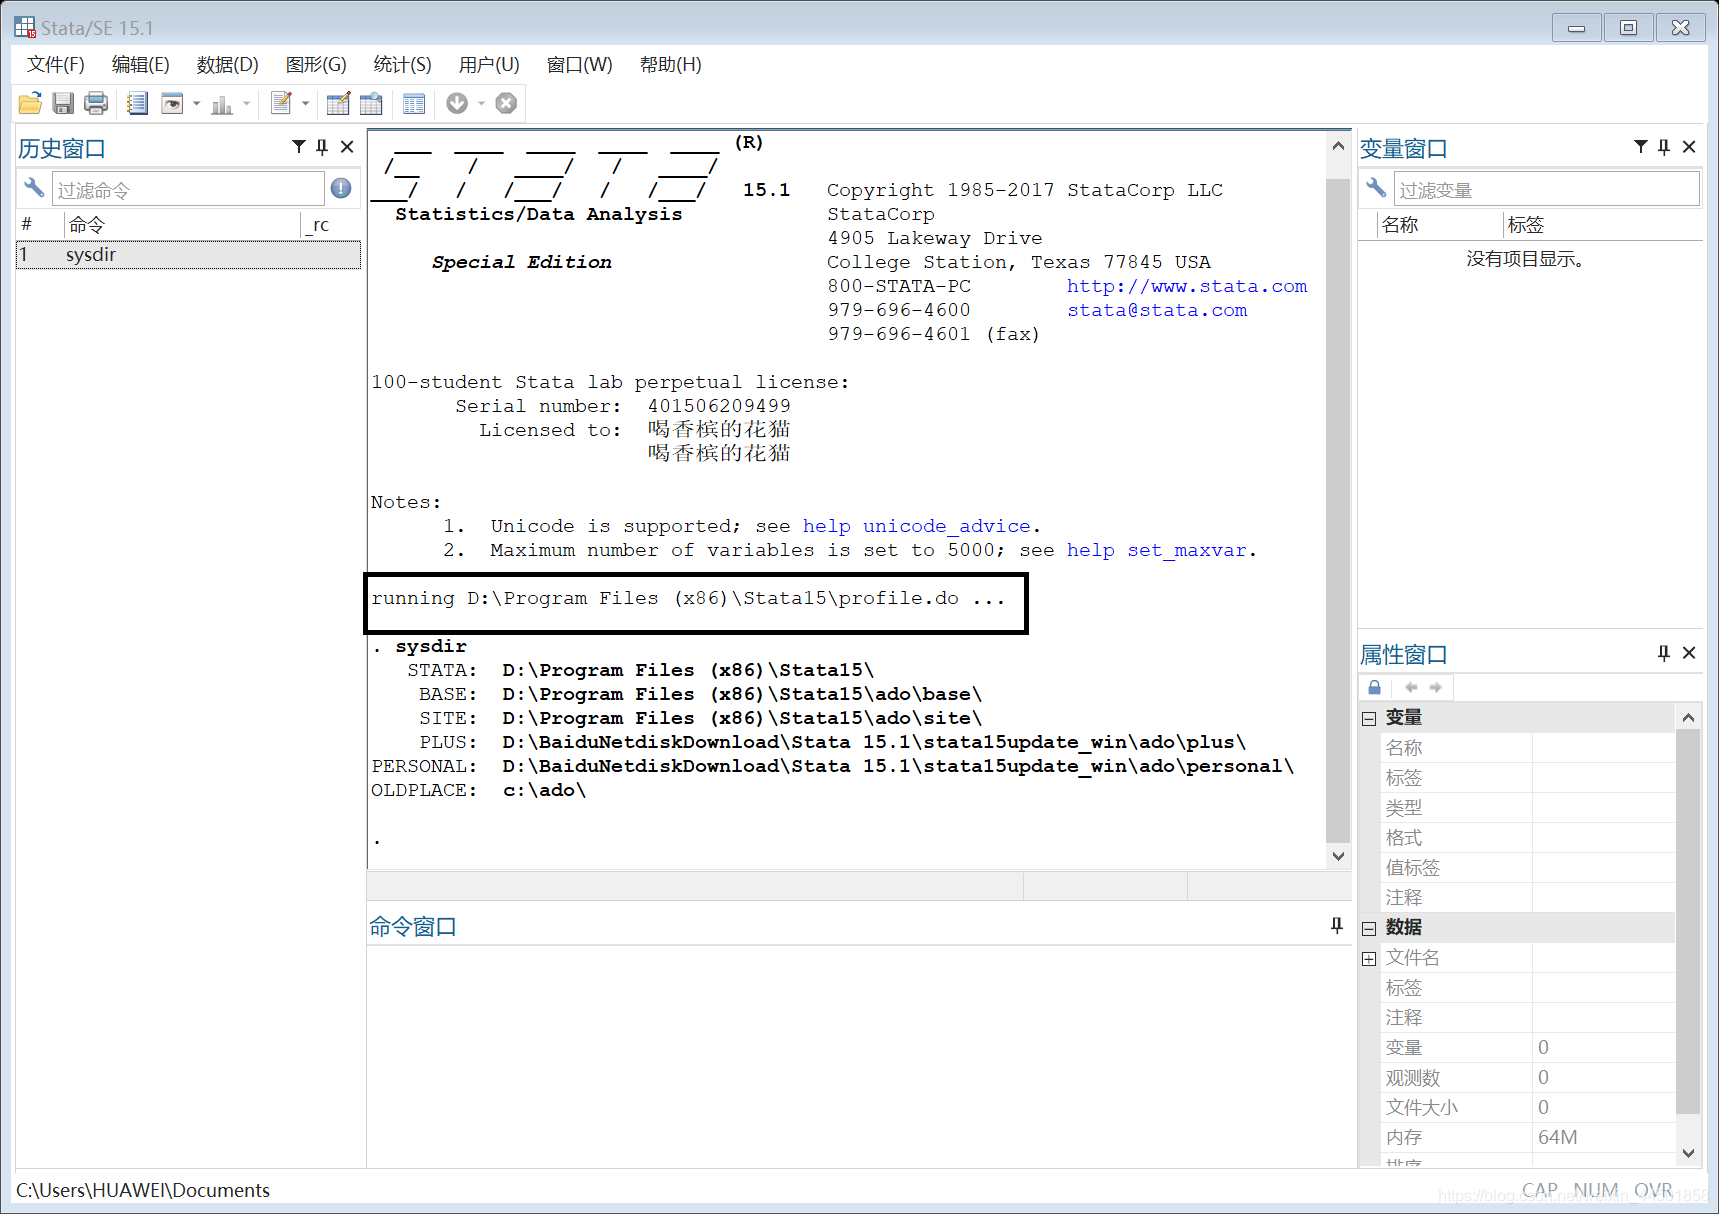Open the Data Editor edit icon
Viewport: 1719px width, 1214px height.
(338, 103)
